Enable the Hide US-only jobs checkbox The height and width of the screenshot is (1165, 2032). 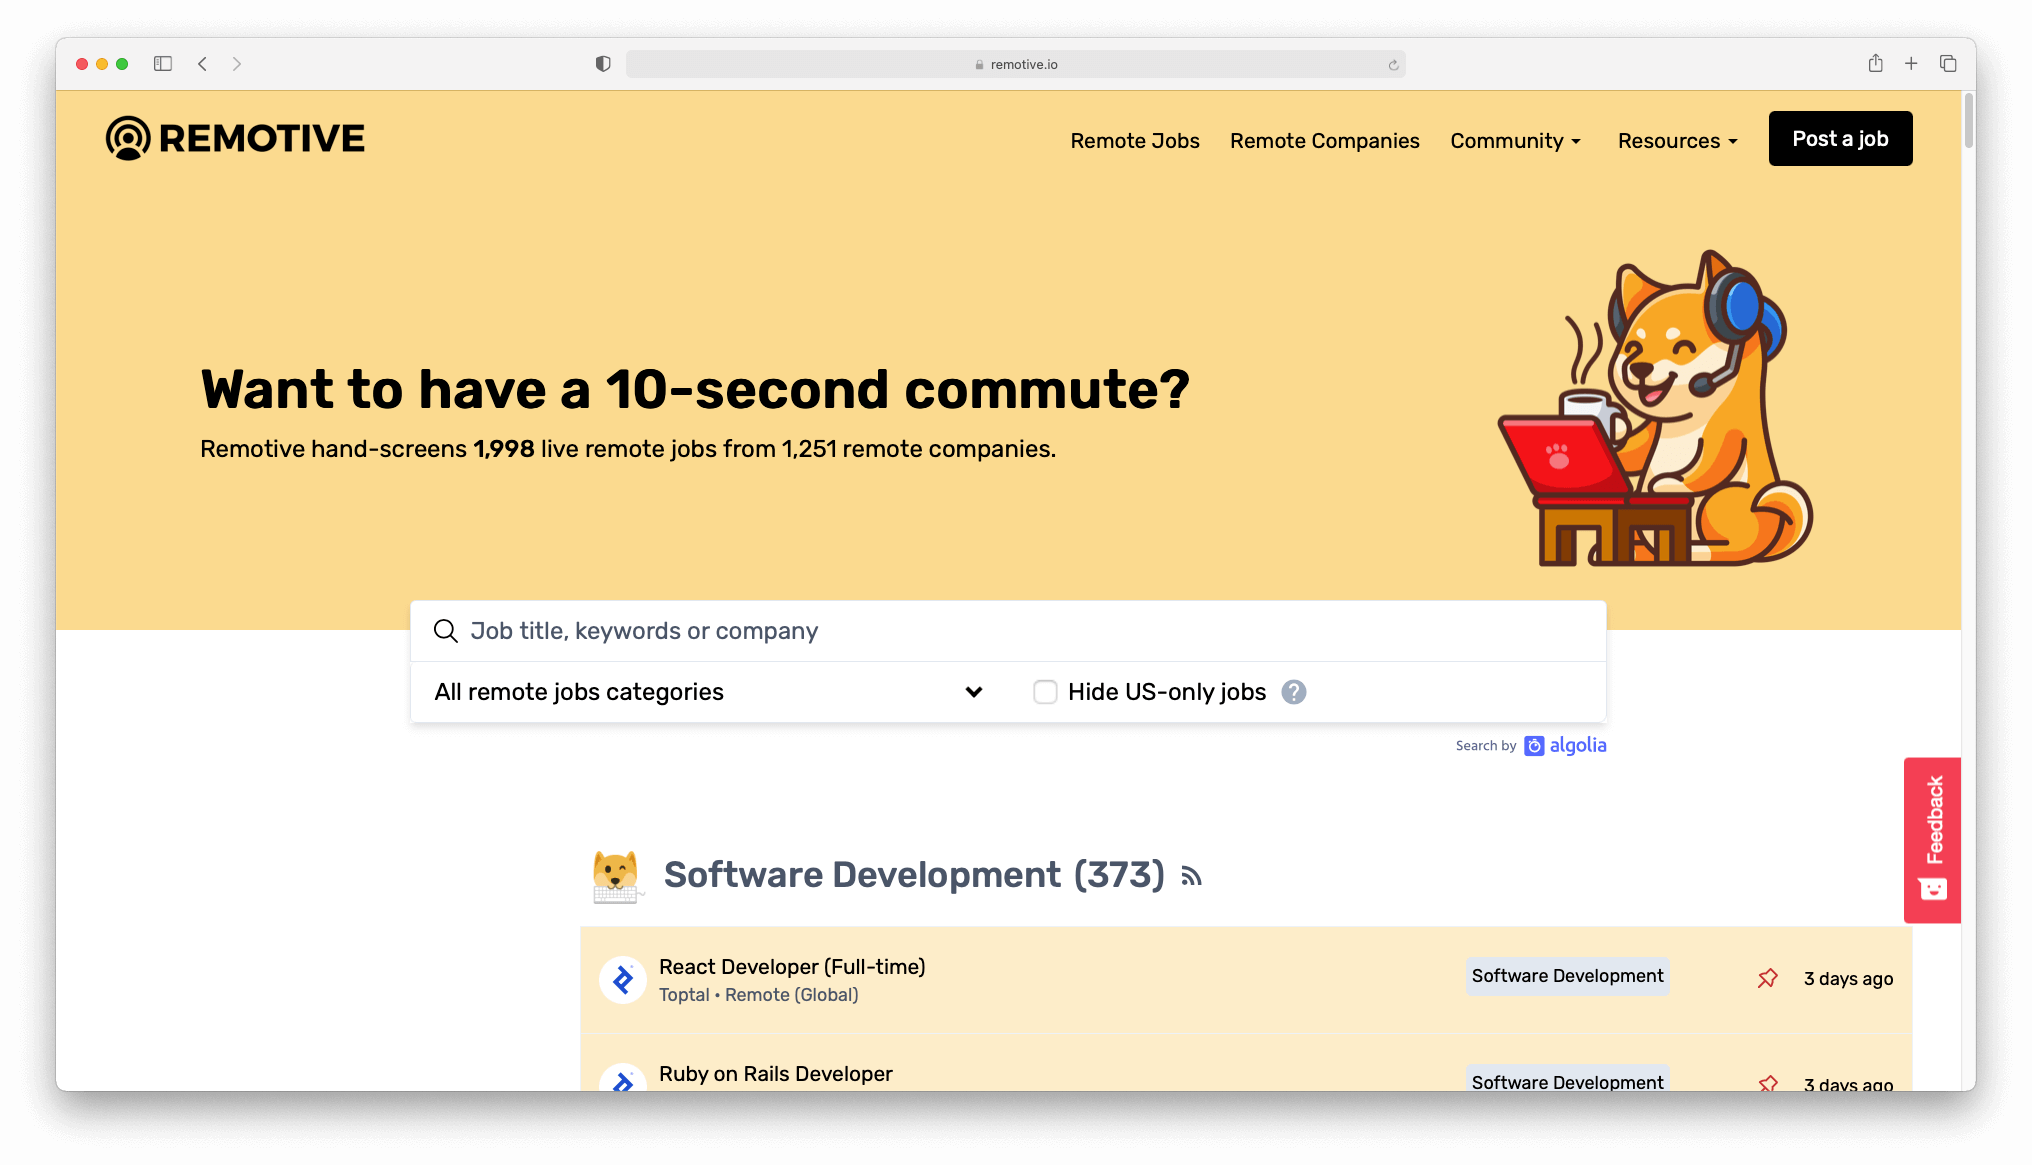tap(1045, 691)
